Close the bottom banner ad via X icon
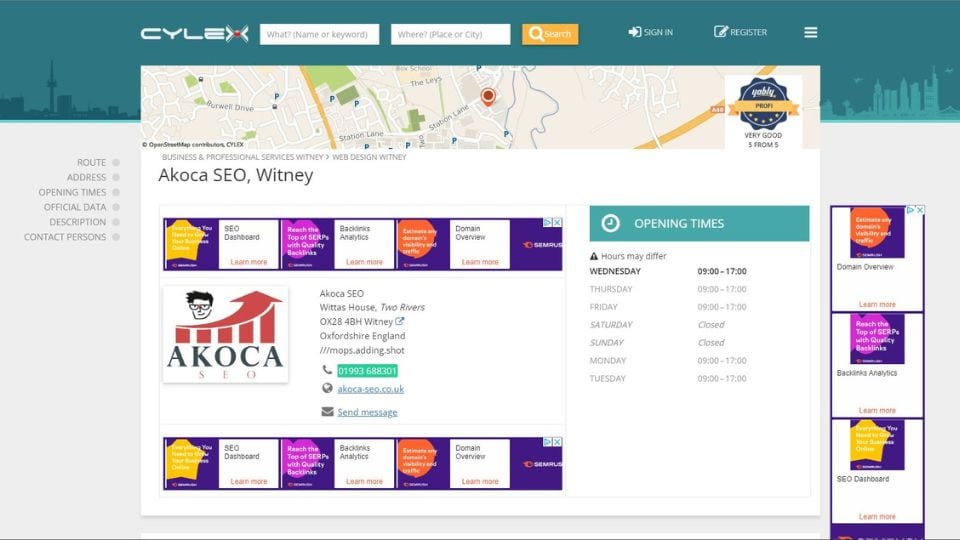Viewport: 960px width, 540px height. [558, 442]
